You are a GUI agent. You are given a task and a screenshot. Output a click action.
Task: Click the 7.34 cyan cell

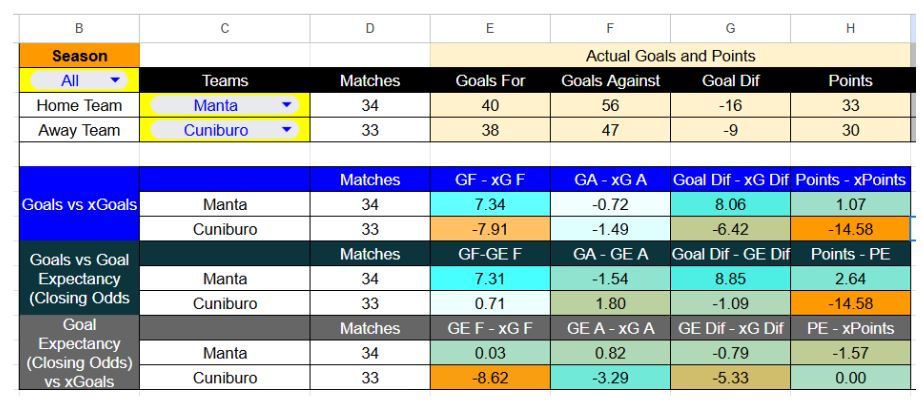click(x=490, y=204)
